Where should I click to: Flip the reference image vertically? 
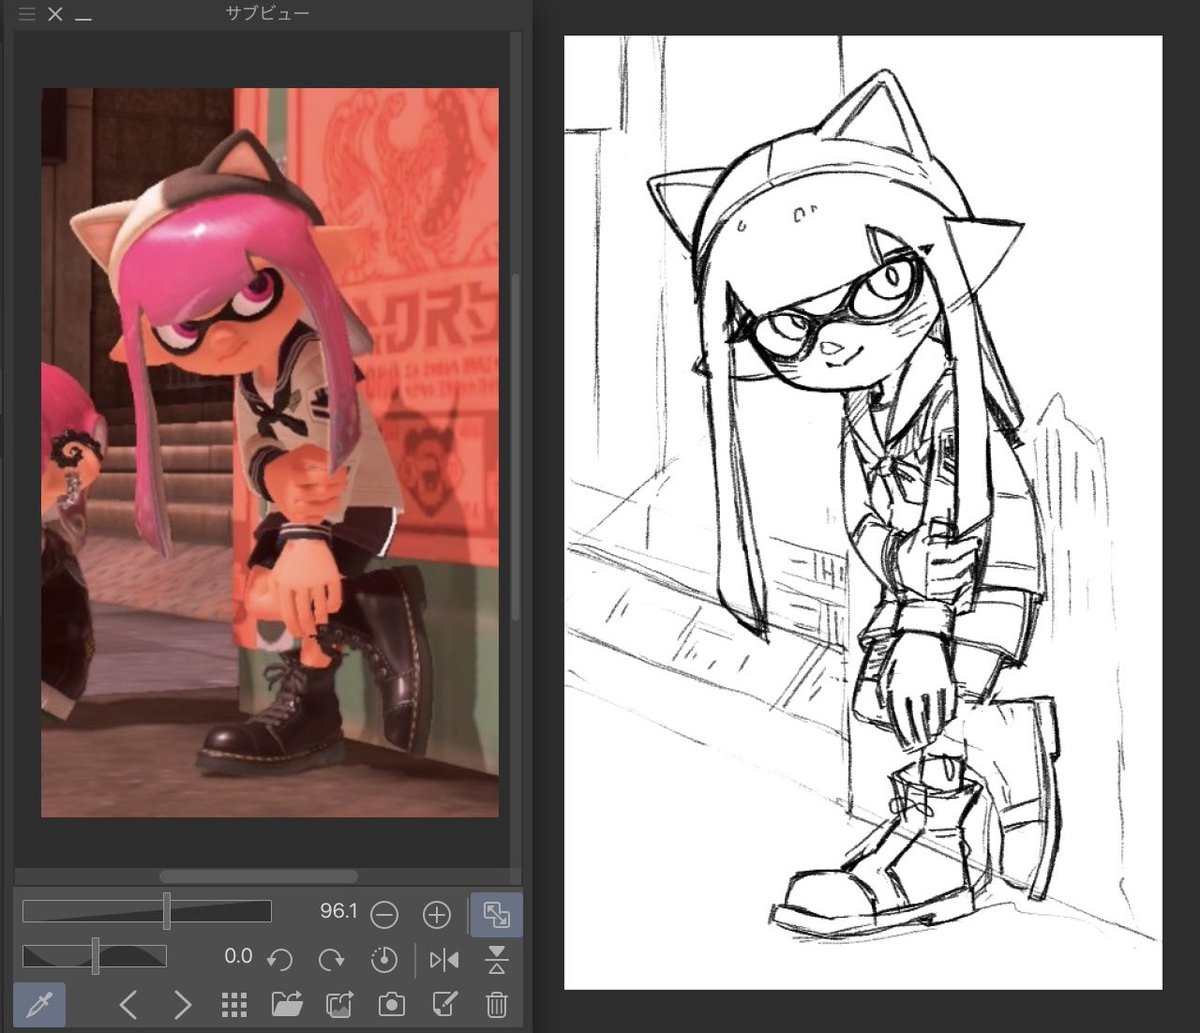tap(497, 960)
